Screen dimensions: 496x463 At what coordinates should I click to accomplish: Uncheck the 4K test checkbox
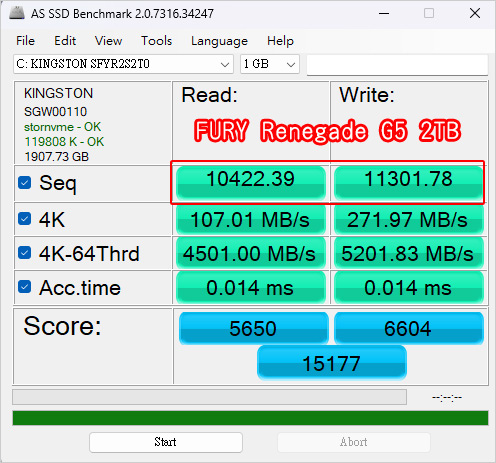25,219
